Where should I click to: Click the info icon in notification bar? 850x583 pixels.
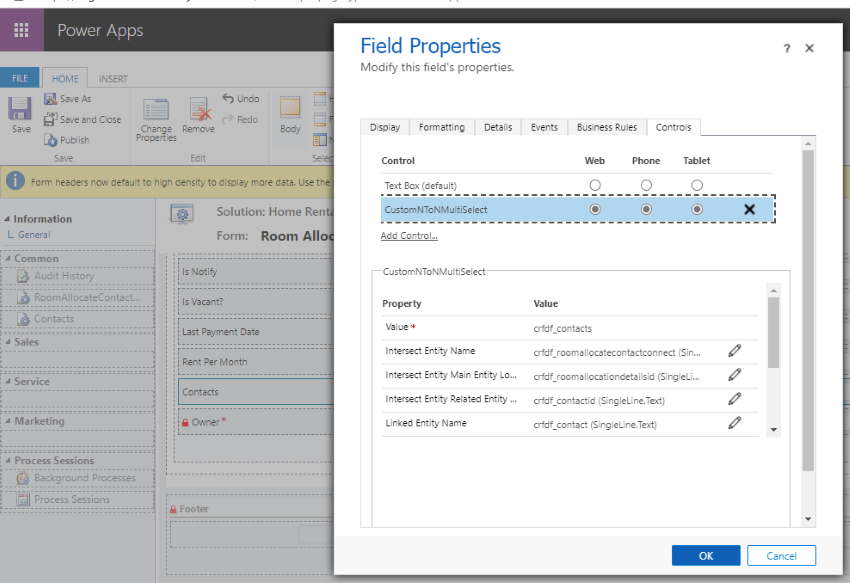16,181
